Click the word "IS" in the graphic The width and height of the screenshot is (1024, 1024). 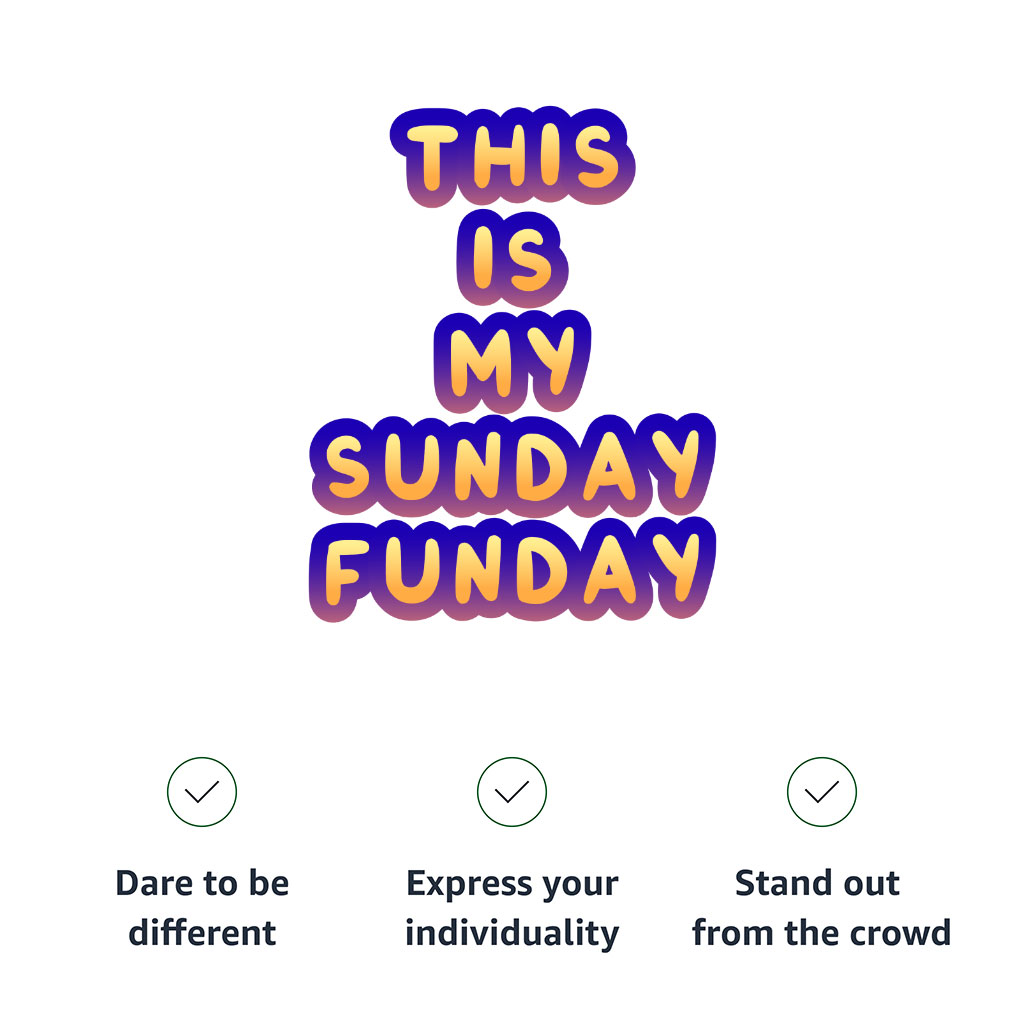512,258
